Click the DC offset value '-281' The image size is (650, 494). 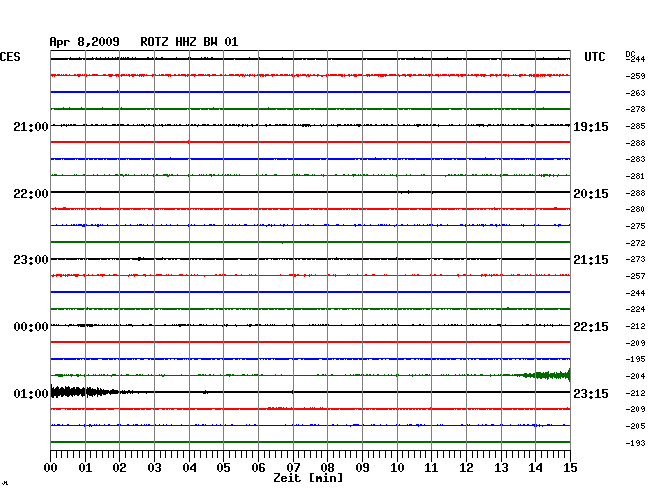coord(635,176)
